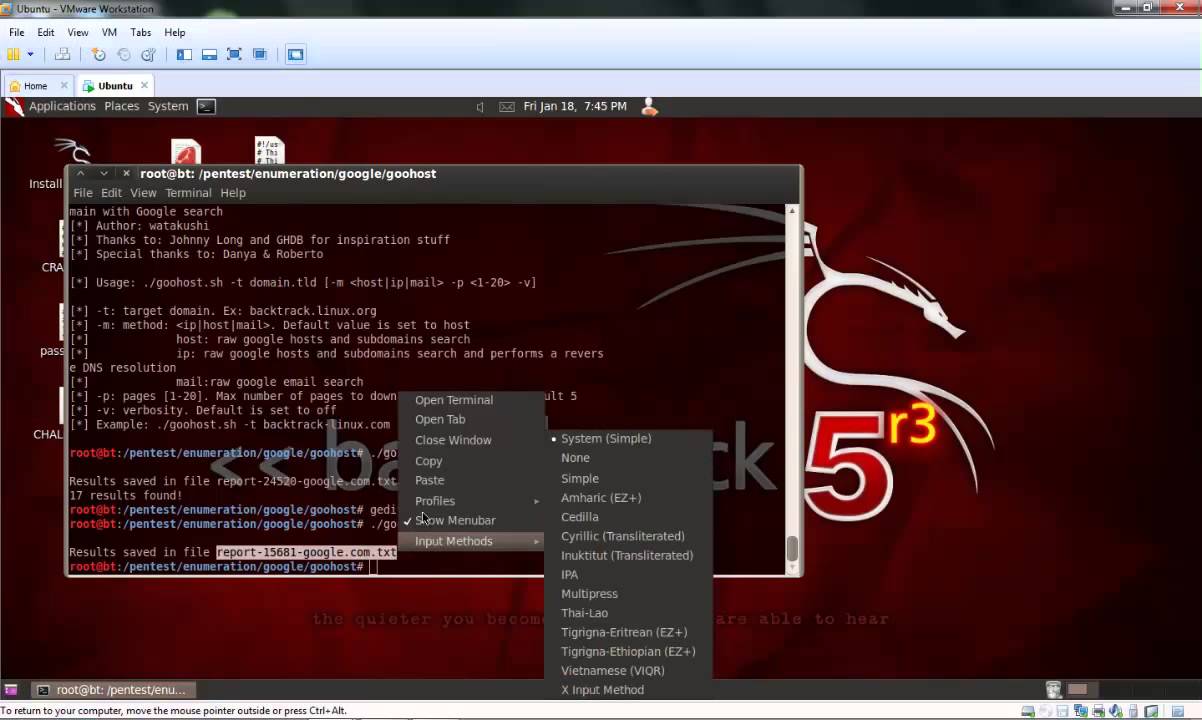Screen dimensions: 1202x720
Task: Click the revert to snapshot icon
Action: (123, 54)
